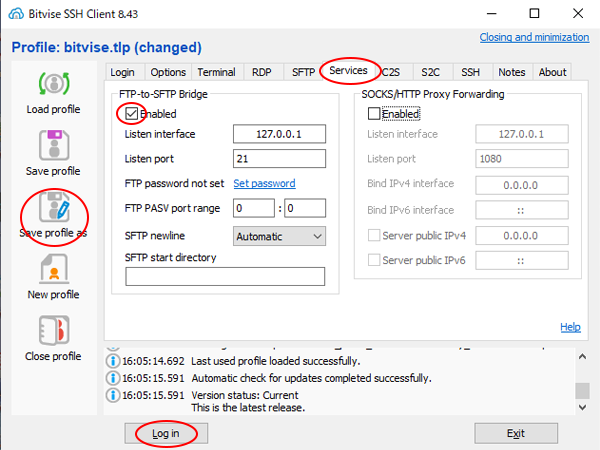The height and width of the screenshot is (450, 600).
Task: Maximize the Bitvise SSH Client window
Action: coord(534,14)
